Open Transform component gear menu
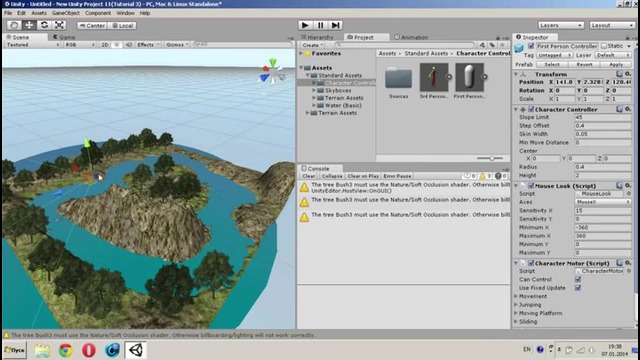Image resolution: width=640 pixels, height=360 pixels. tap(628, 74)
